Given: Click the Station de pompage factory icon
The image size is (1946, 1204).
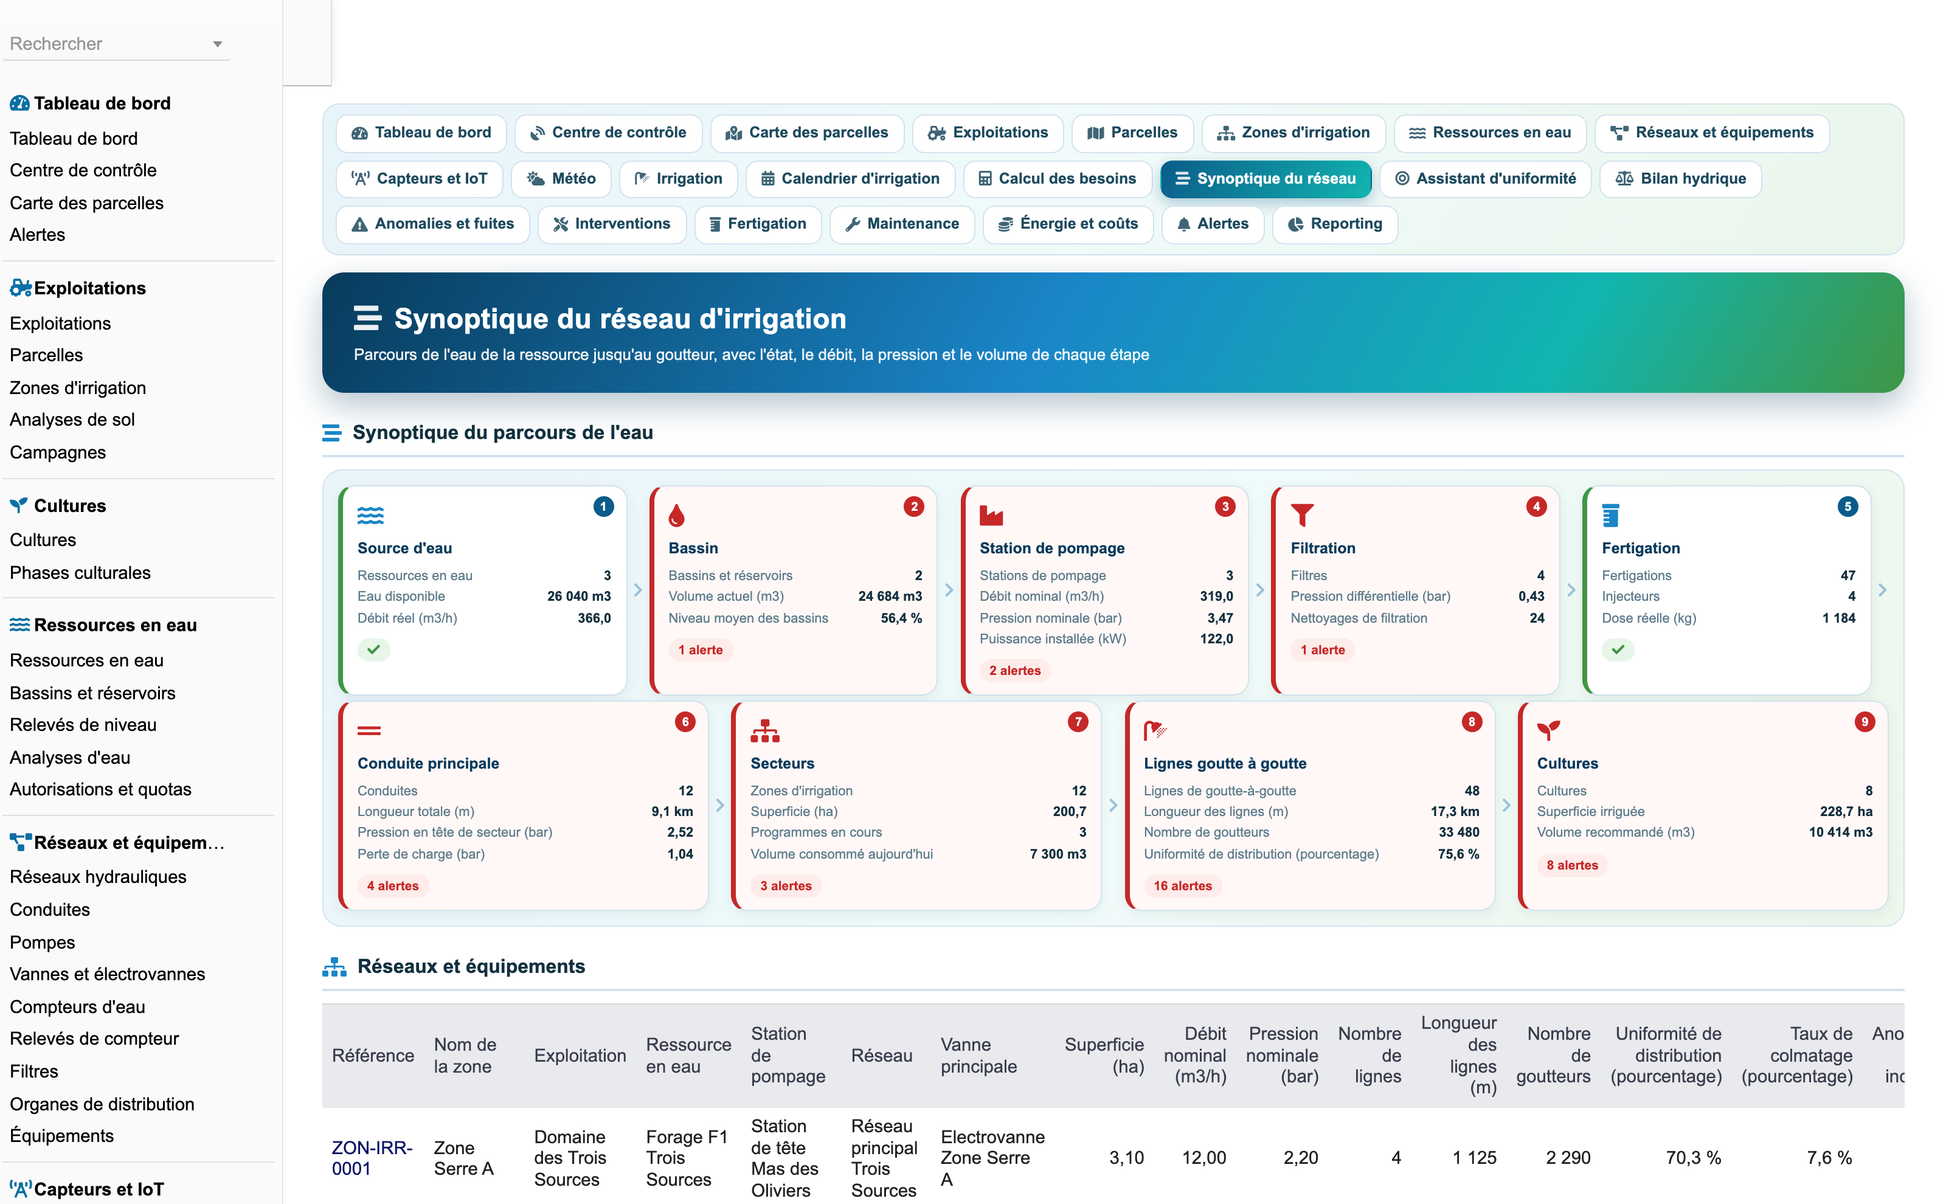Looking at the screenshot, I should click(x=991, y=515).
